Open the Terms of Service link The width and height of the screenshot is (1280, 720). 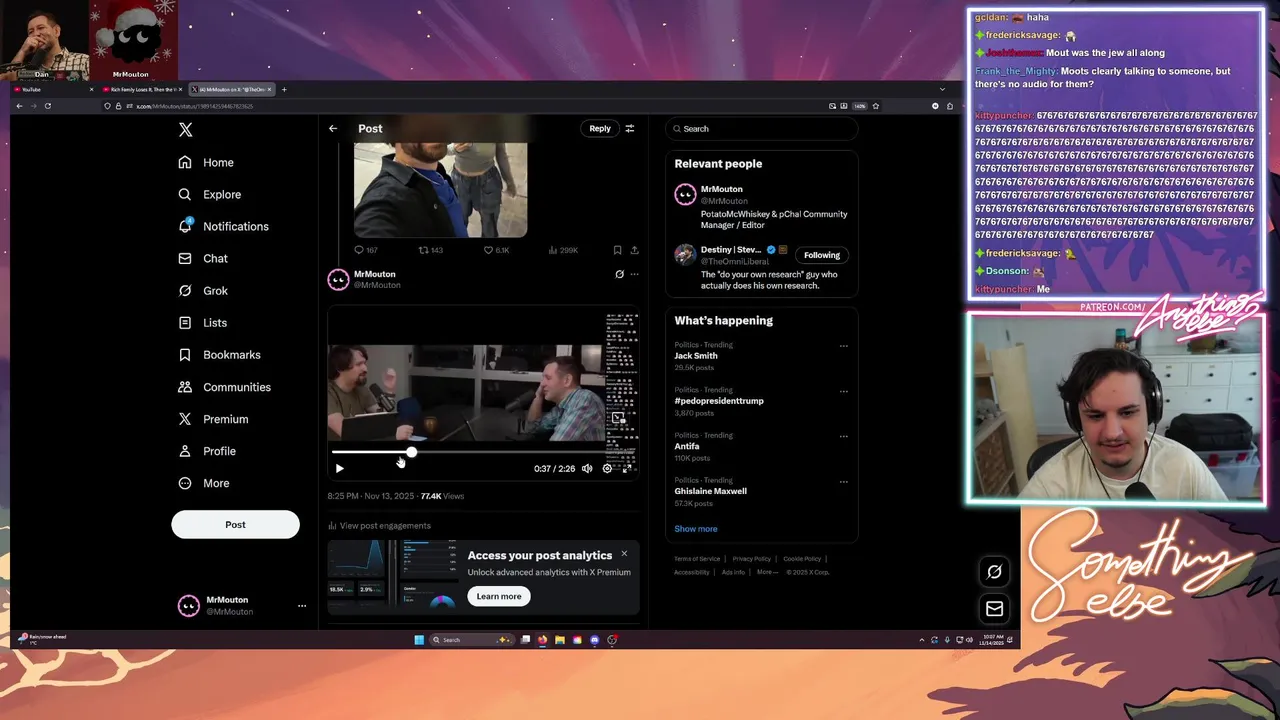click(x=697, y=559)
